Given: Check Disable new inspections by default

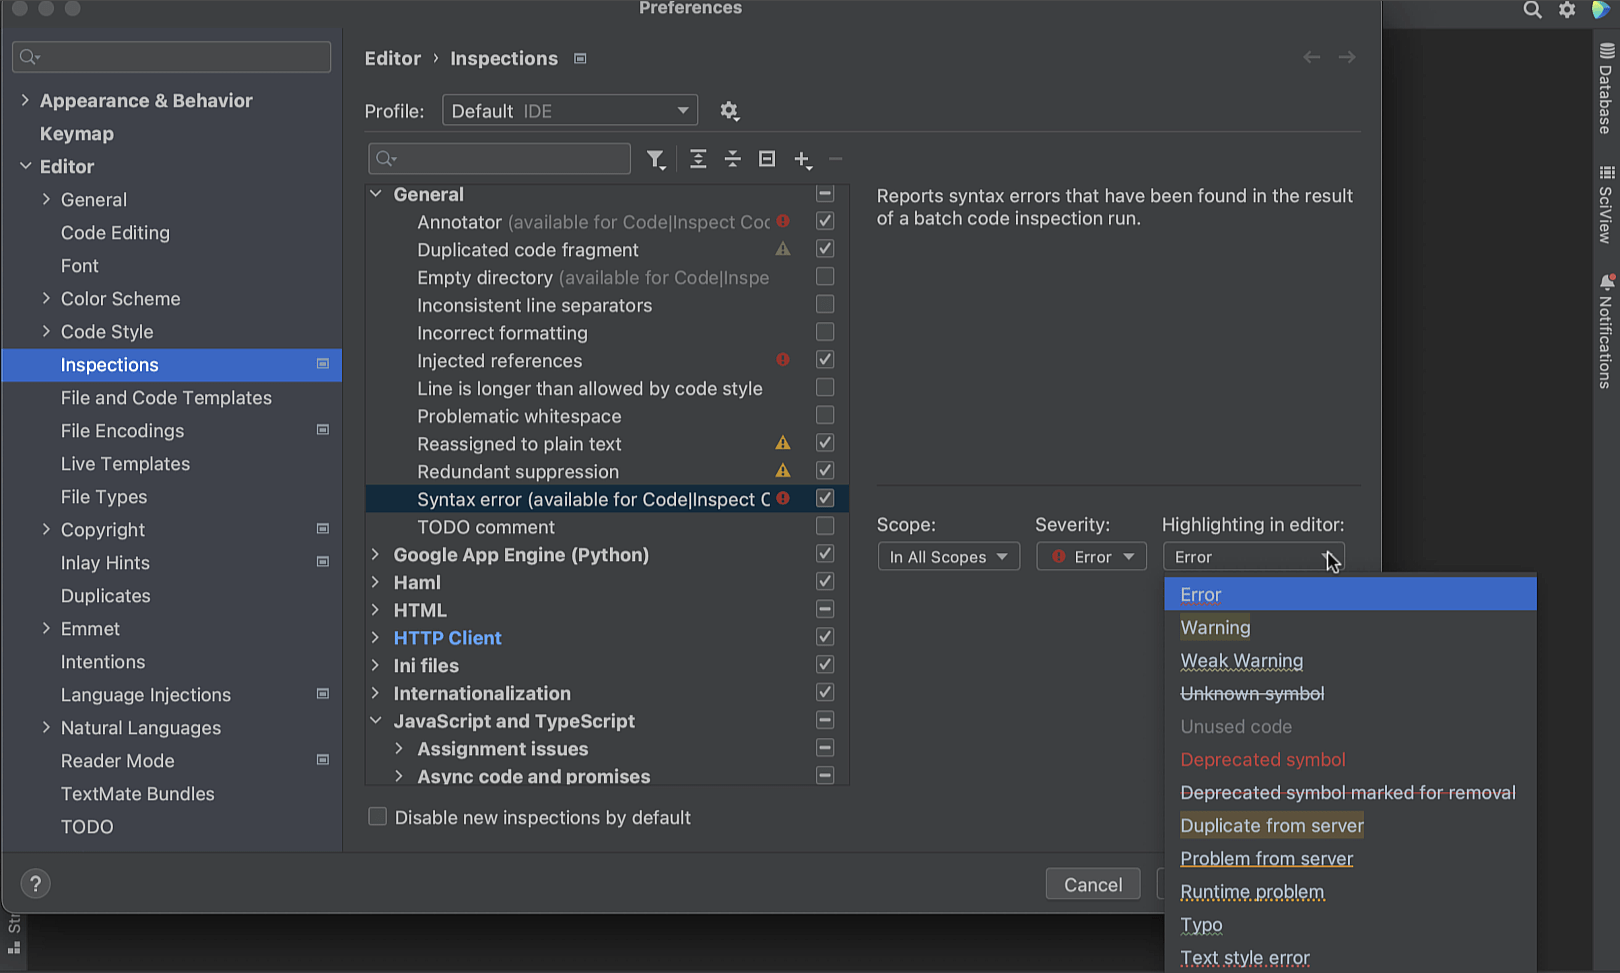Looking at the screenshot, I should point(378,817).
